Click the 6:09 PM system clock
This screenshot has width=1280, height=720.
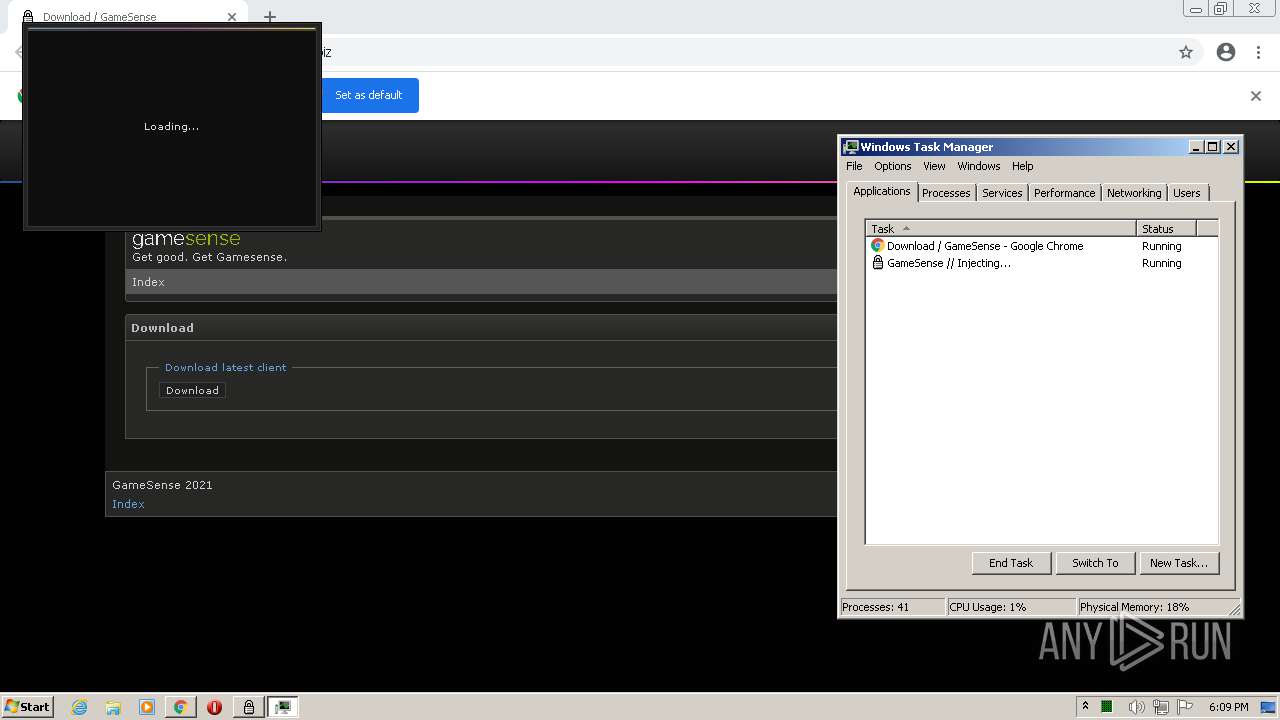click(1228, 707)
